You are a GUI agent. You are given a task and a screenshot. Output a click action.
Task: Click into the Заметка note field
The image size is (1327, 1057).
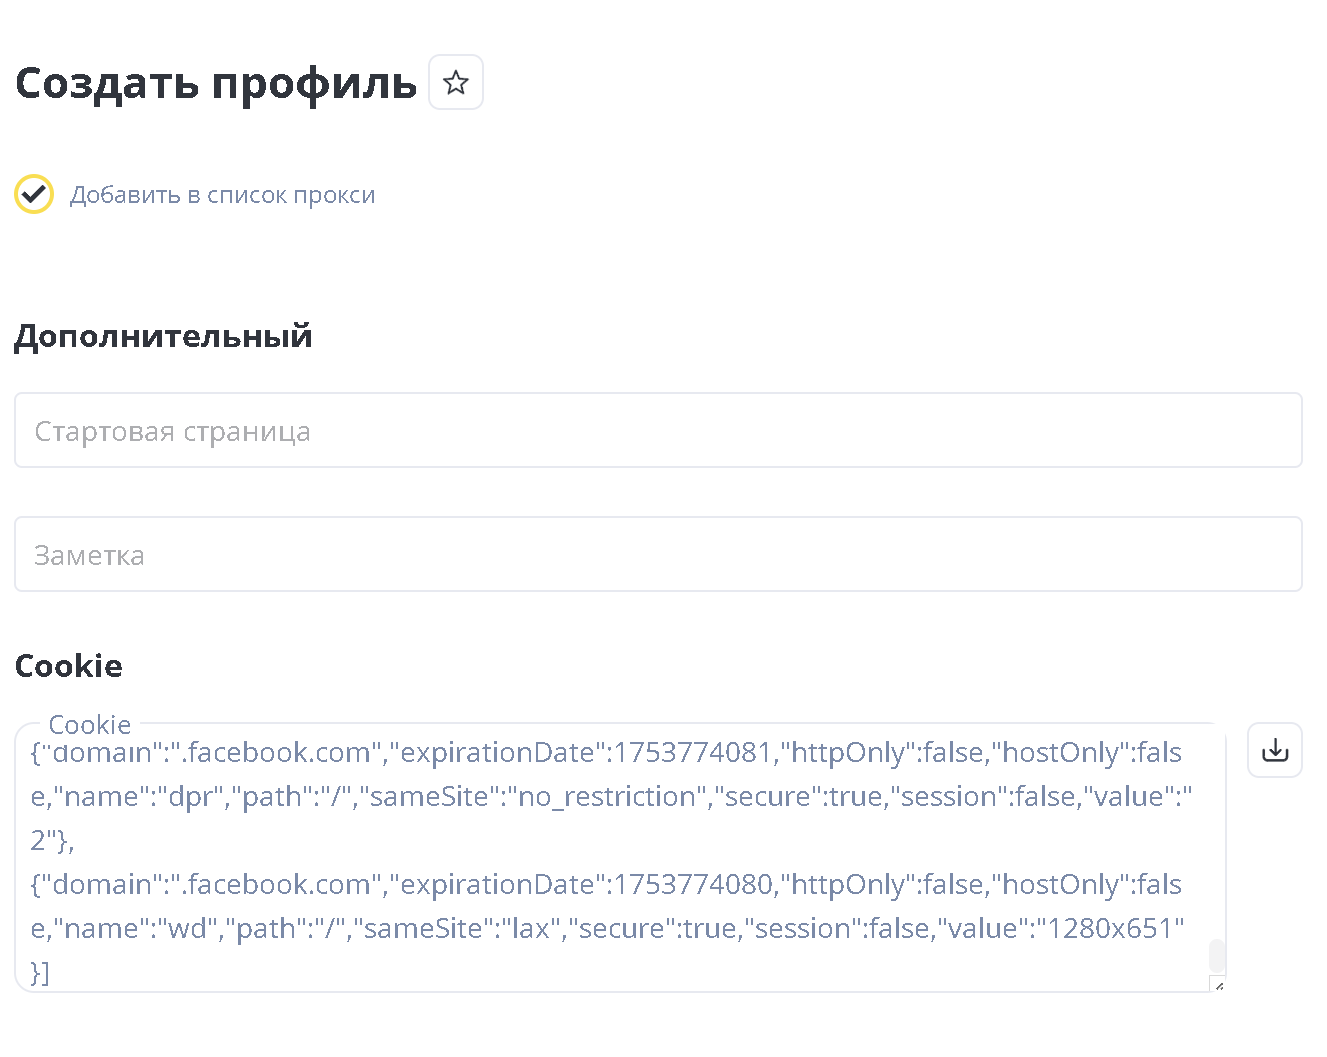point(658,554)
